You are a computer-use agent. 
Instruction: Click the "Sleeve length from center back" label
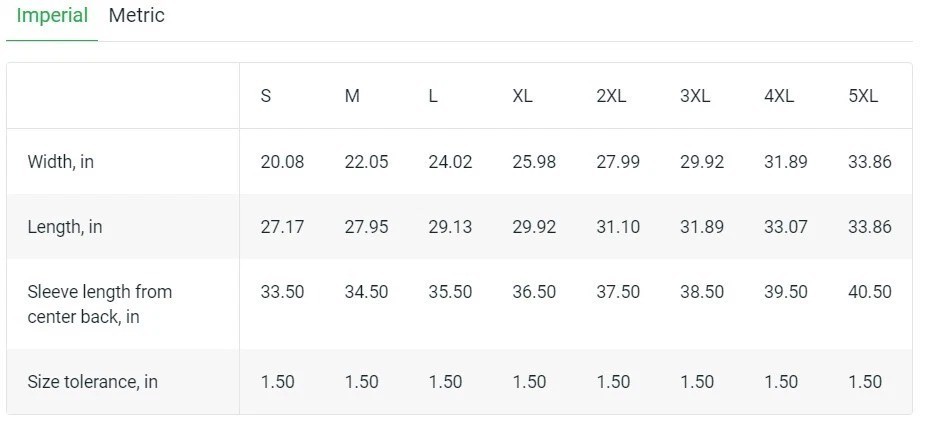click(x=99, y=304)
